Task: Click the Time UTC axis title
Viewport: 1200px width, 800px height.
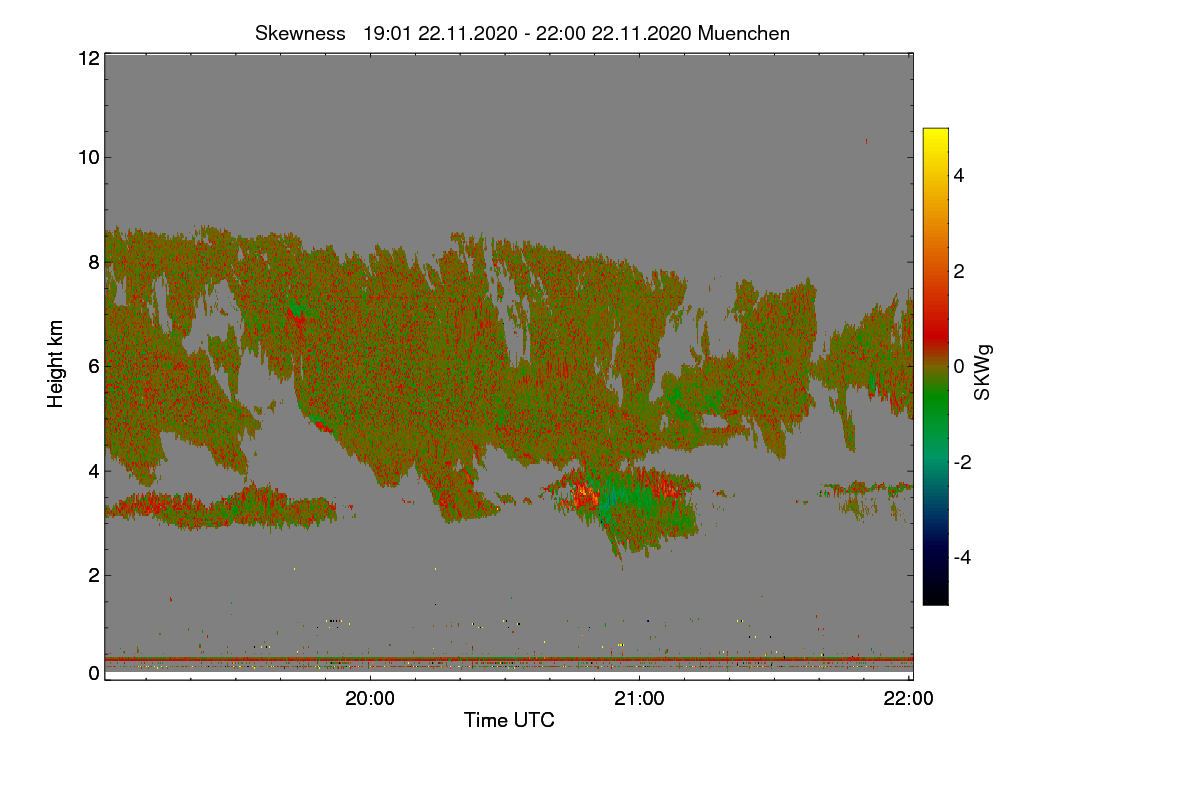Action: 509,720
